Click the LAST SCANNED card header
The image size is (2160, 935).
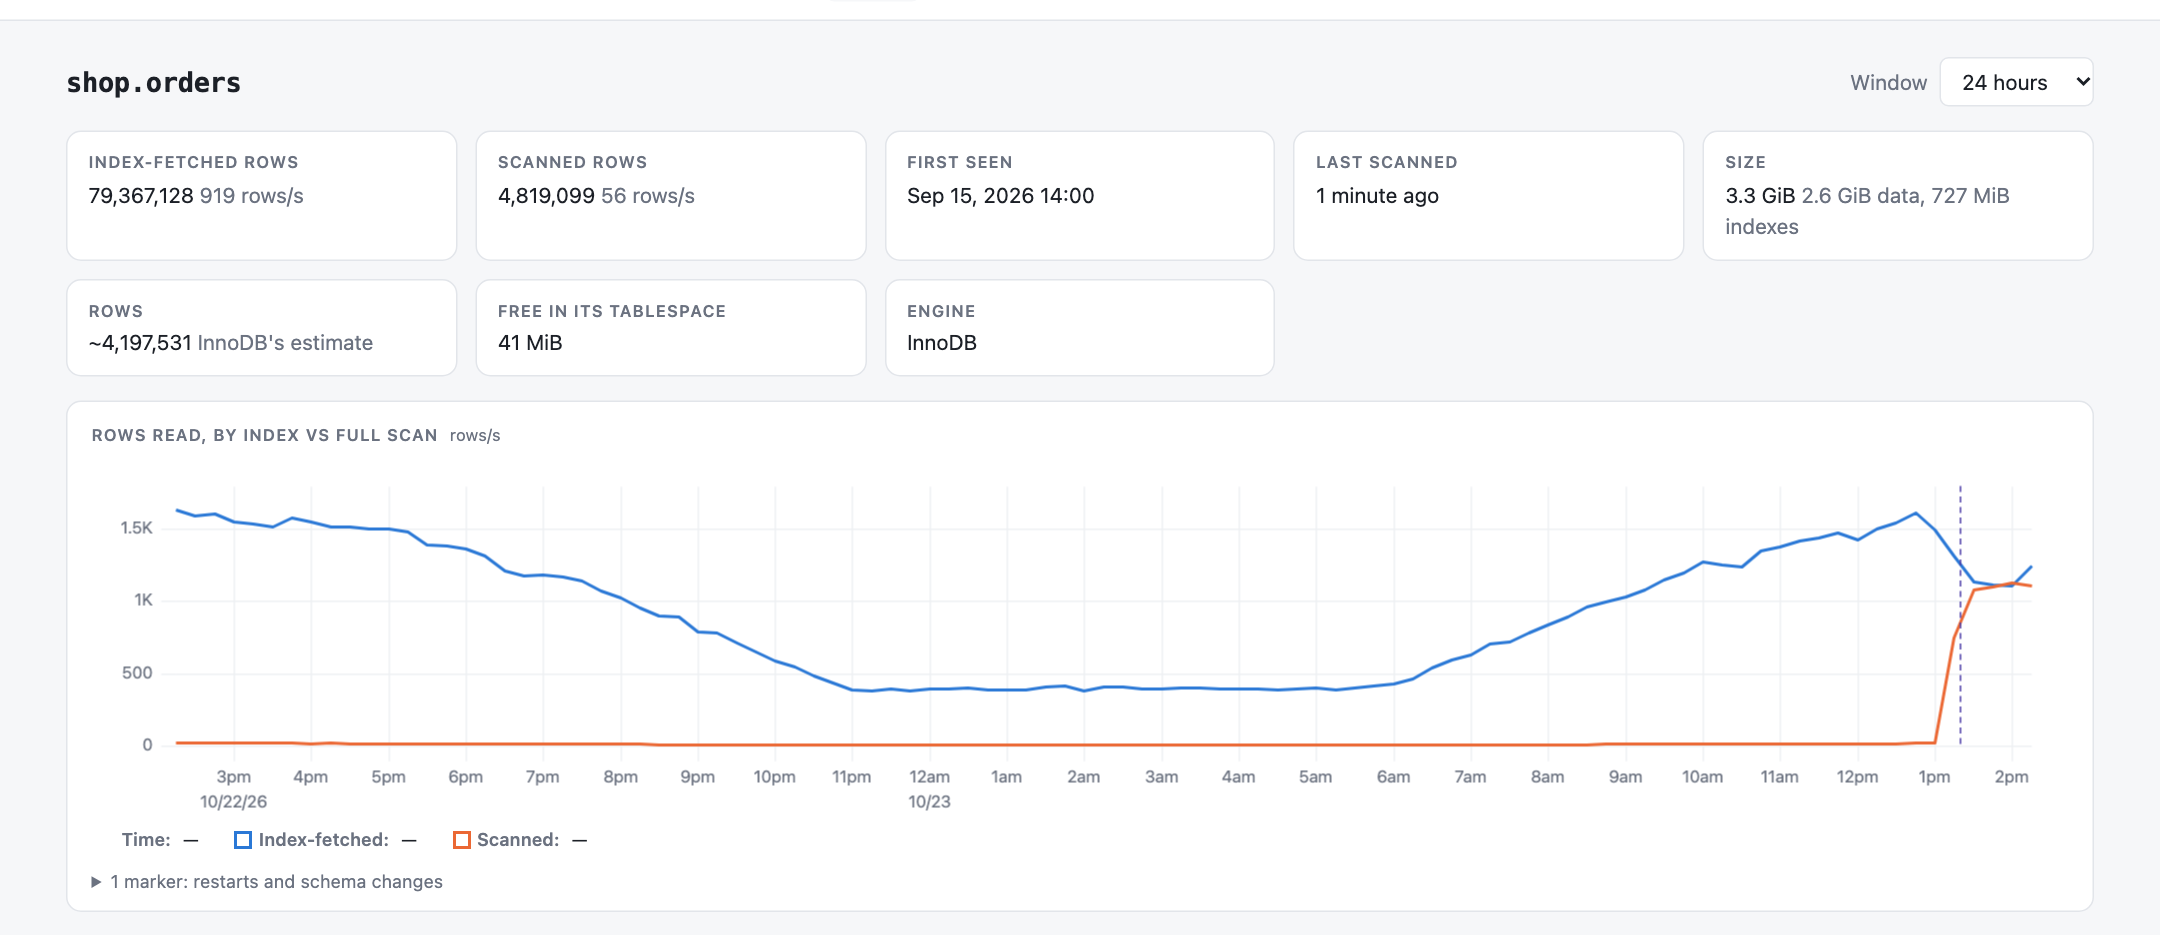point(1386,162)
